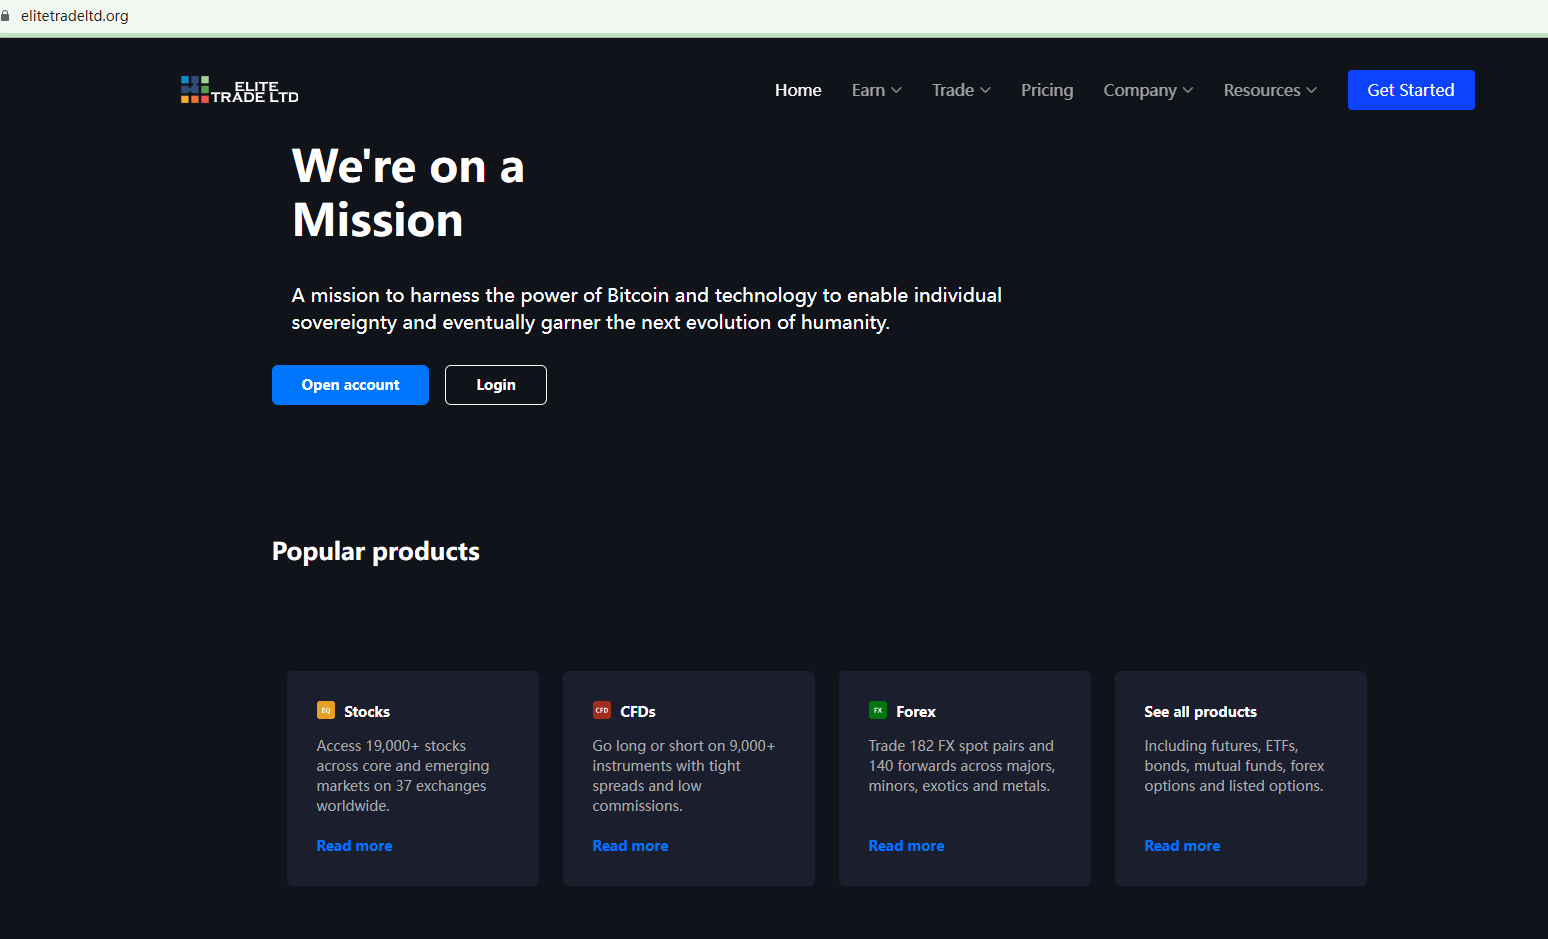1548x939 pixels.
Task: Click the elitetradeltd.org address text
Action: click(75, 16)
